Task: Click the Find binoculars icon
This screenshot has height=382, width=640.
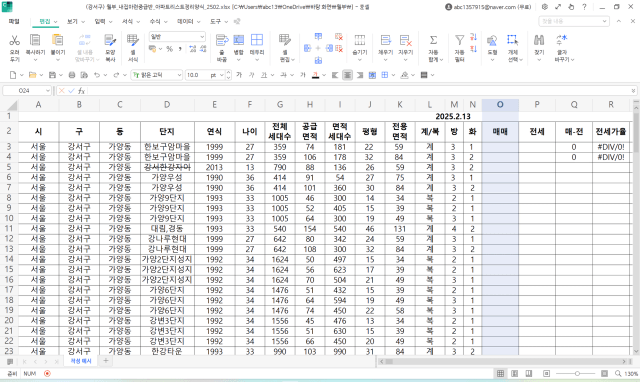Action: point(539,40)
